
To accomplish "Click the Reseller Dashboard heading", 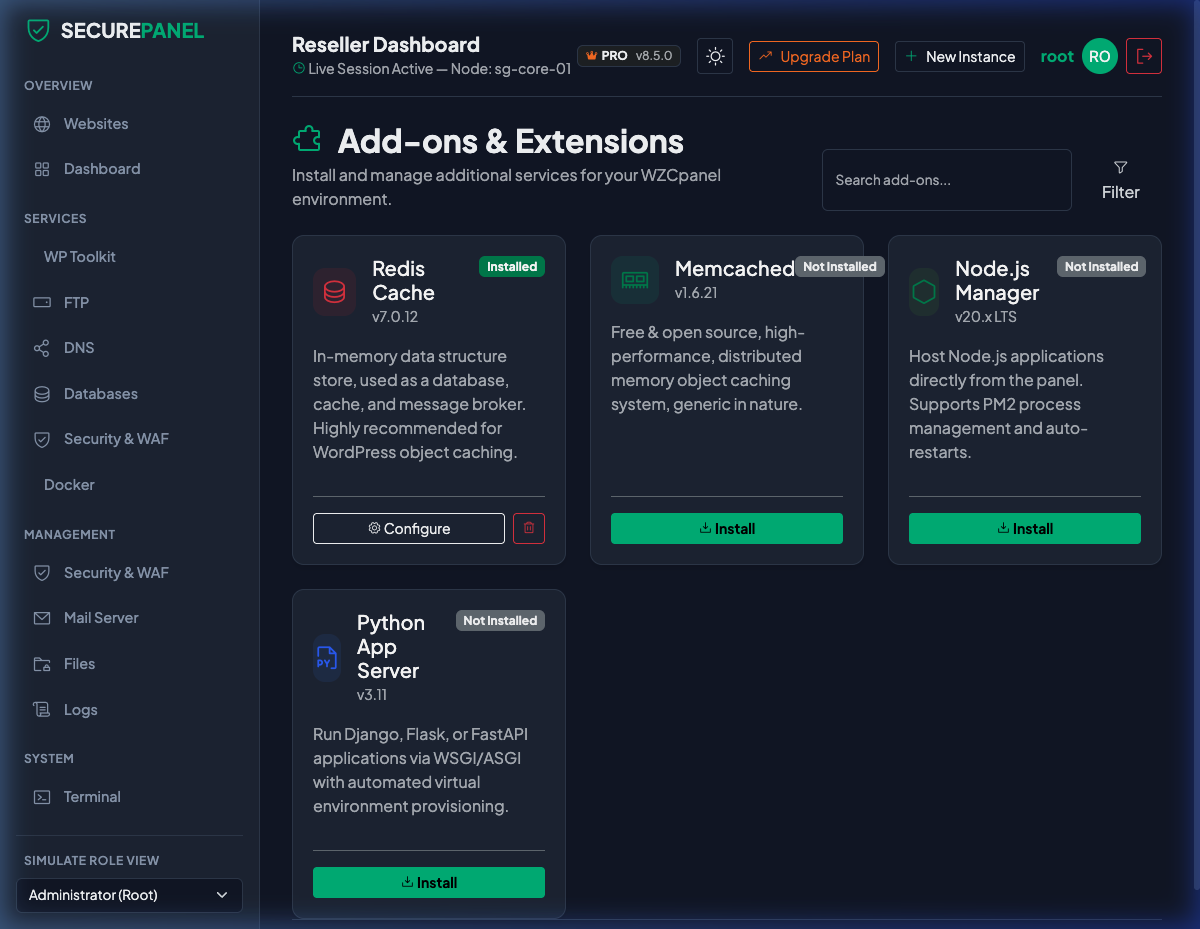I will click(386, 44).
